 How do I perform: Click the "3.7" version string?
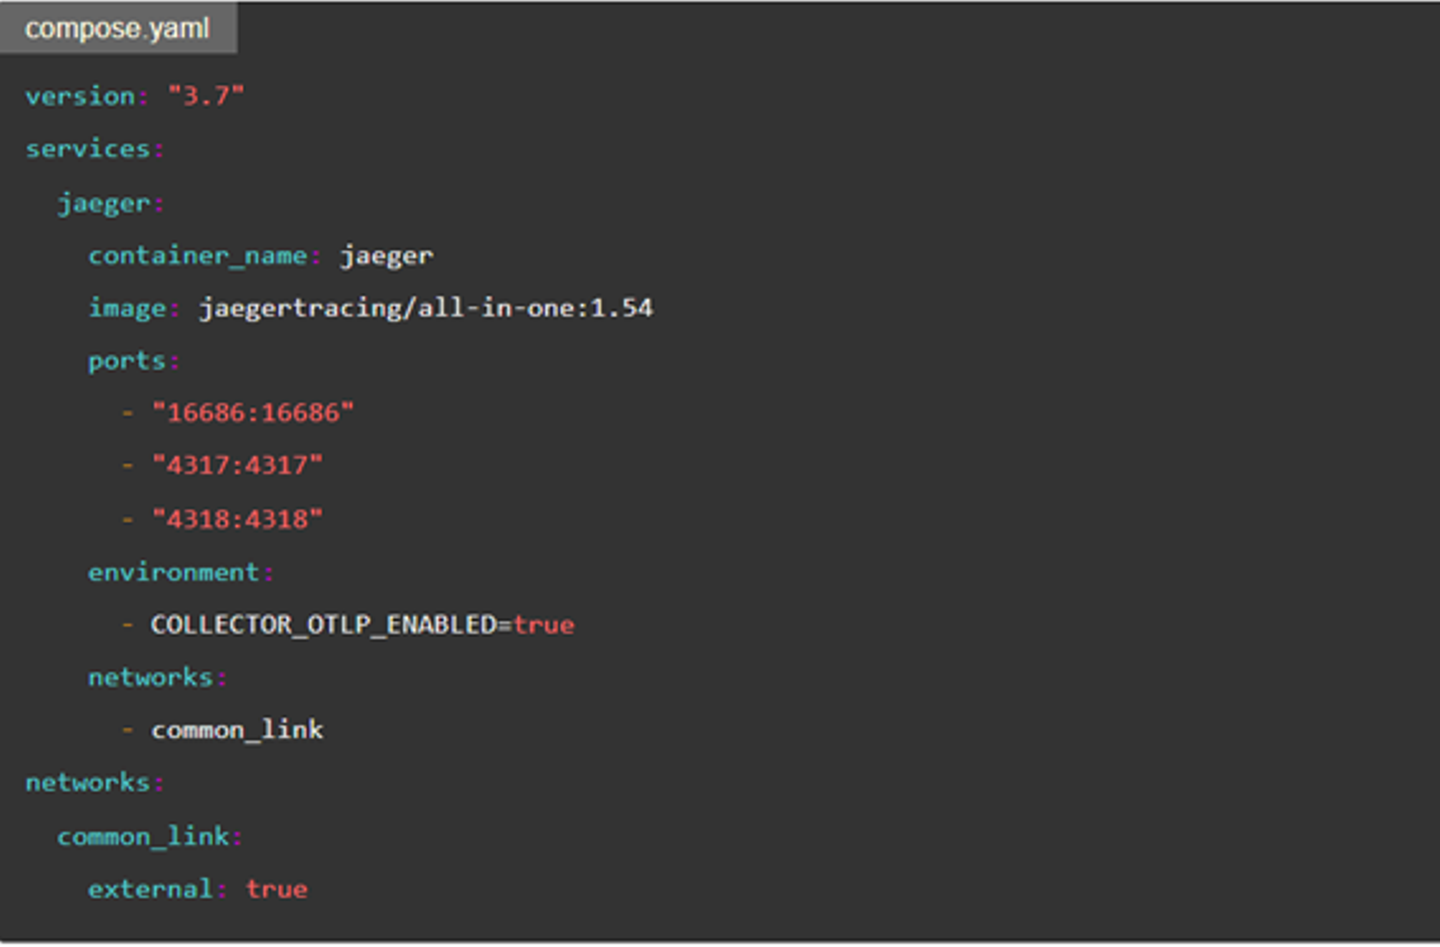pos(206,96)
